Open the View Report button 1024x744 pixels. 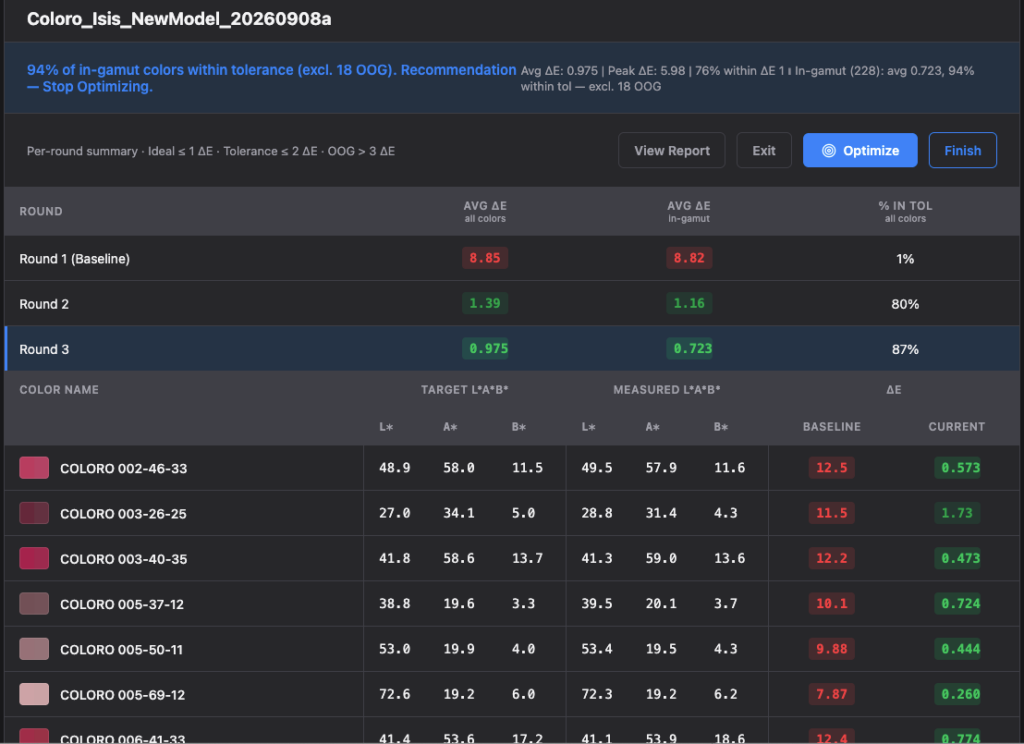click(671, 150)
